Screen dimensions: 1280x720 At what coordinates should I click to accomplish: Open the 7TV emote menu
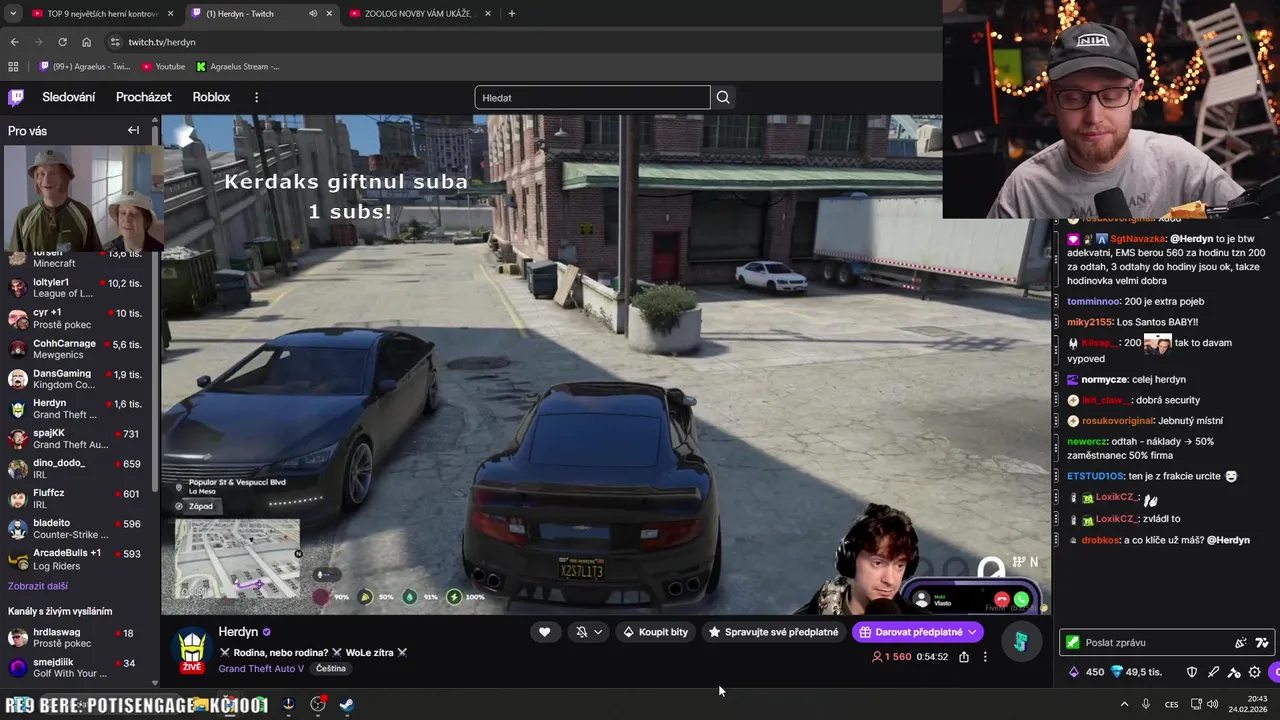pos(1262,643)
